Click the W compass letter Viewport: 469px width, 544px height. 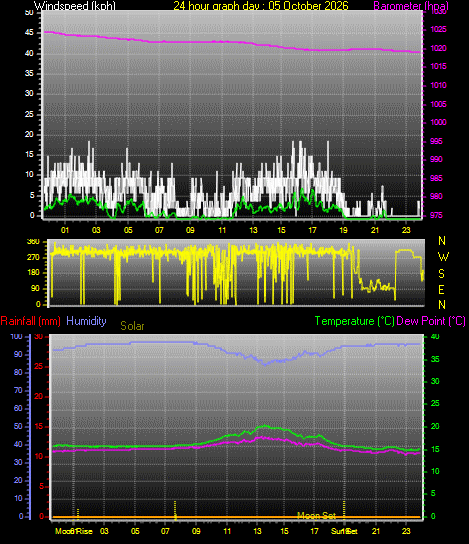click(x=443, y=257)
